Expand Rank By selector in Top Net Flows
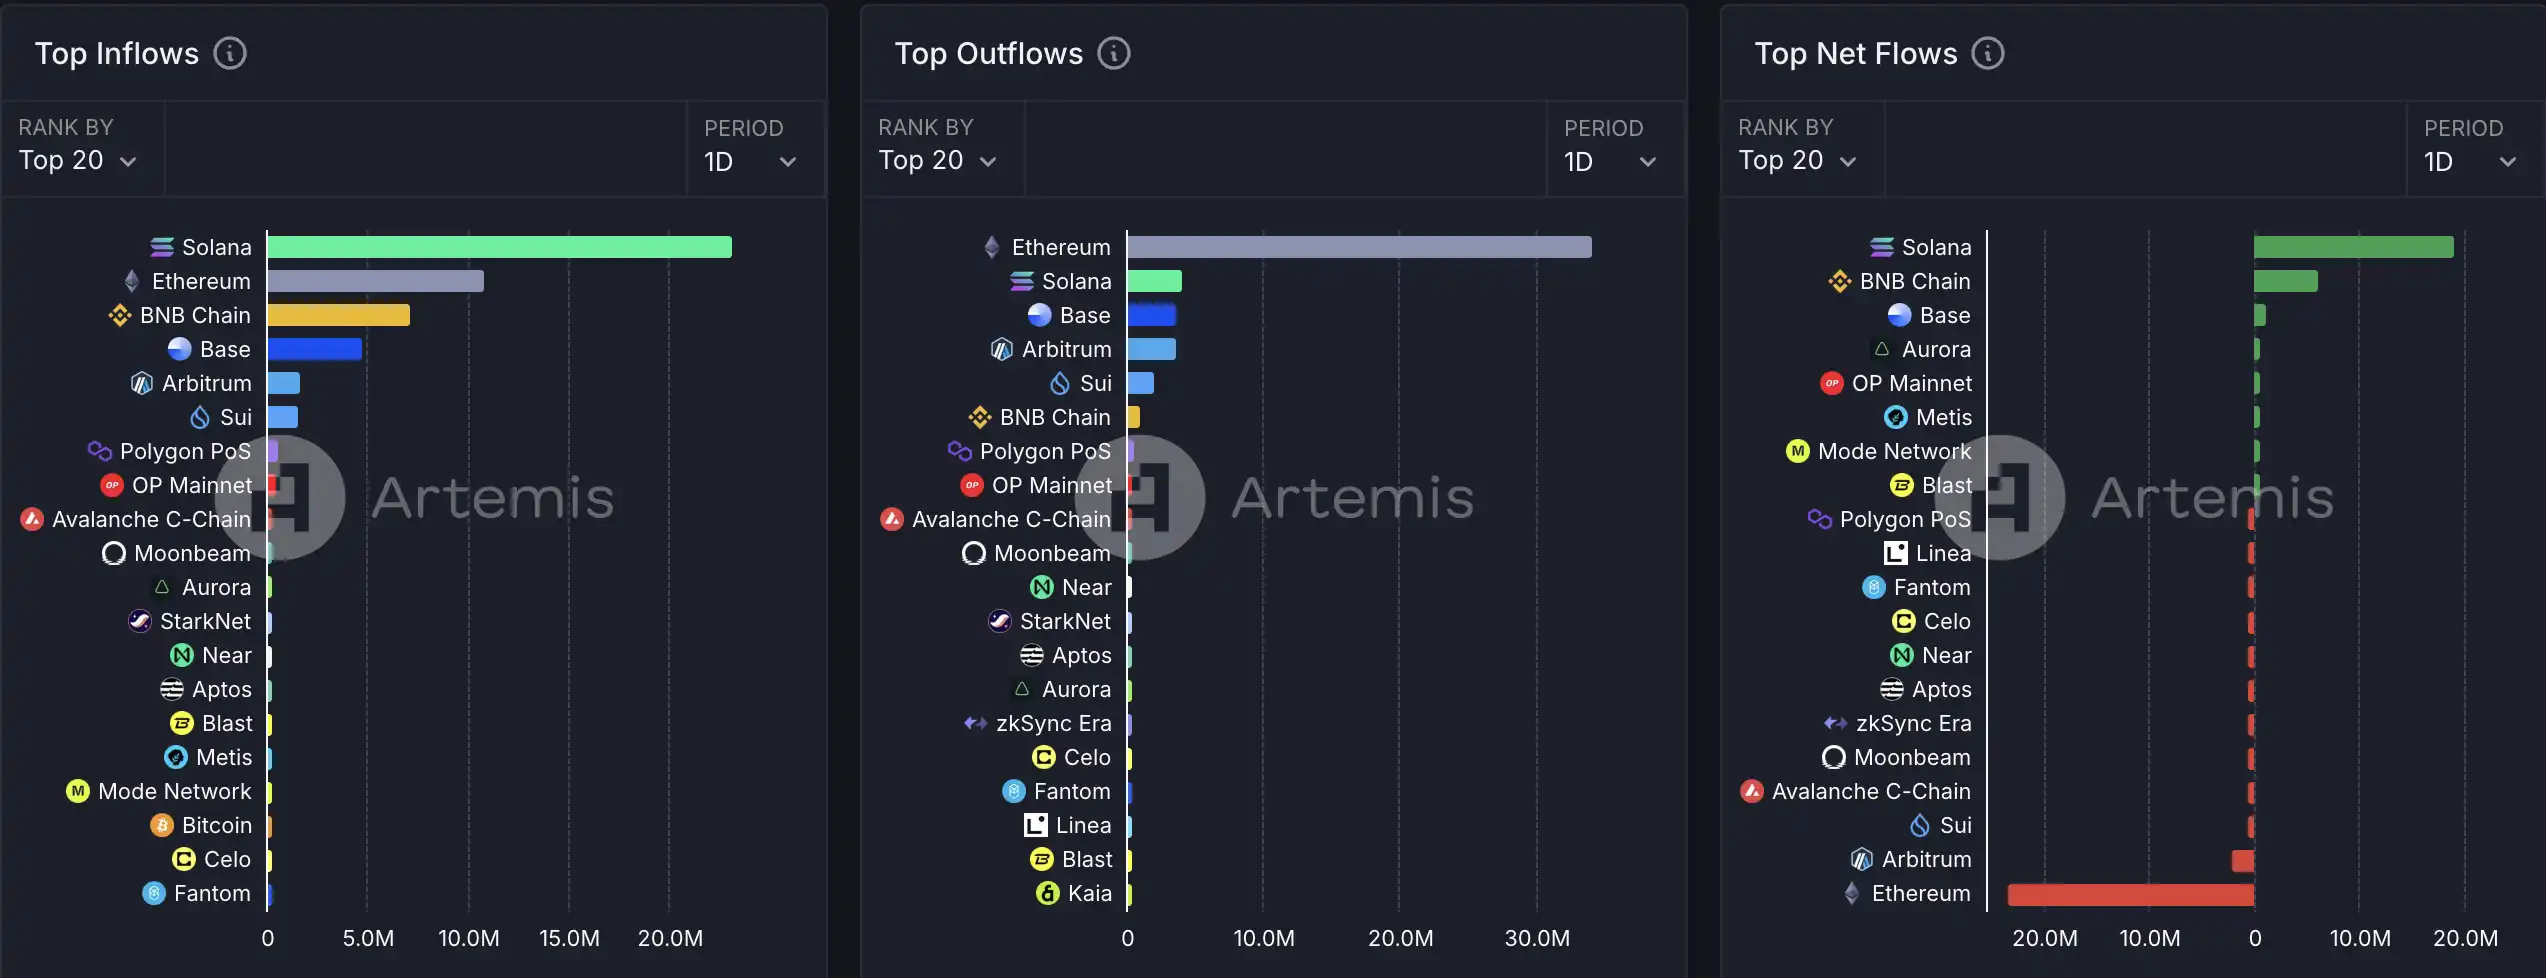 click(1798, 160)
